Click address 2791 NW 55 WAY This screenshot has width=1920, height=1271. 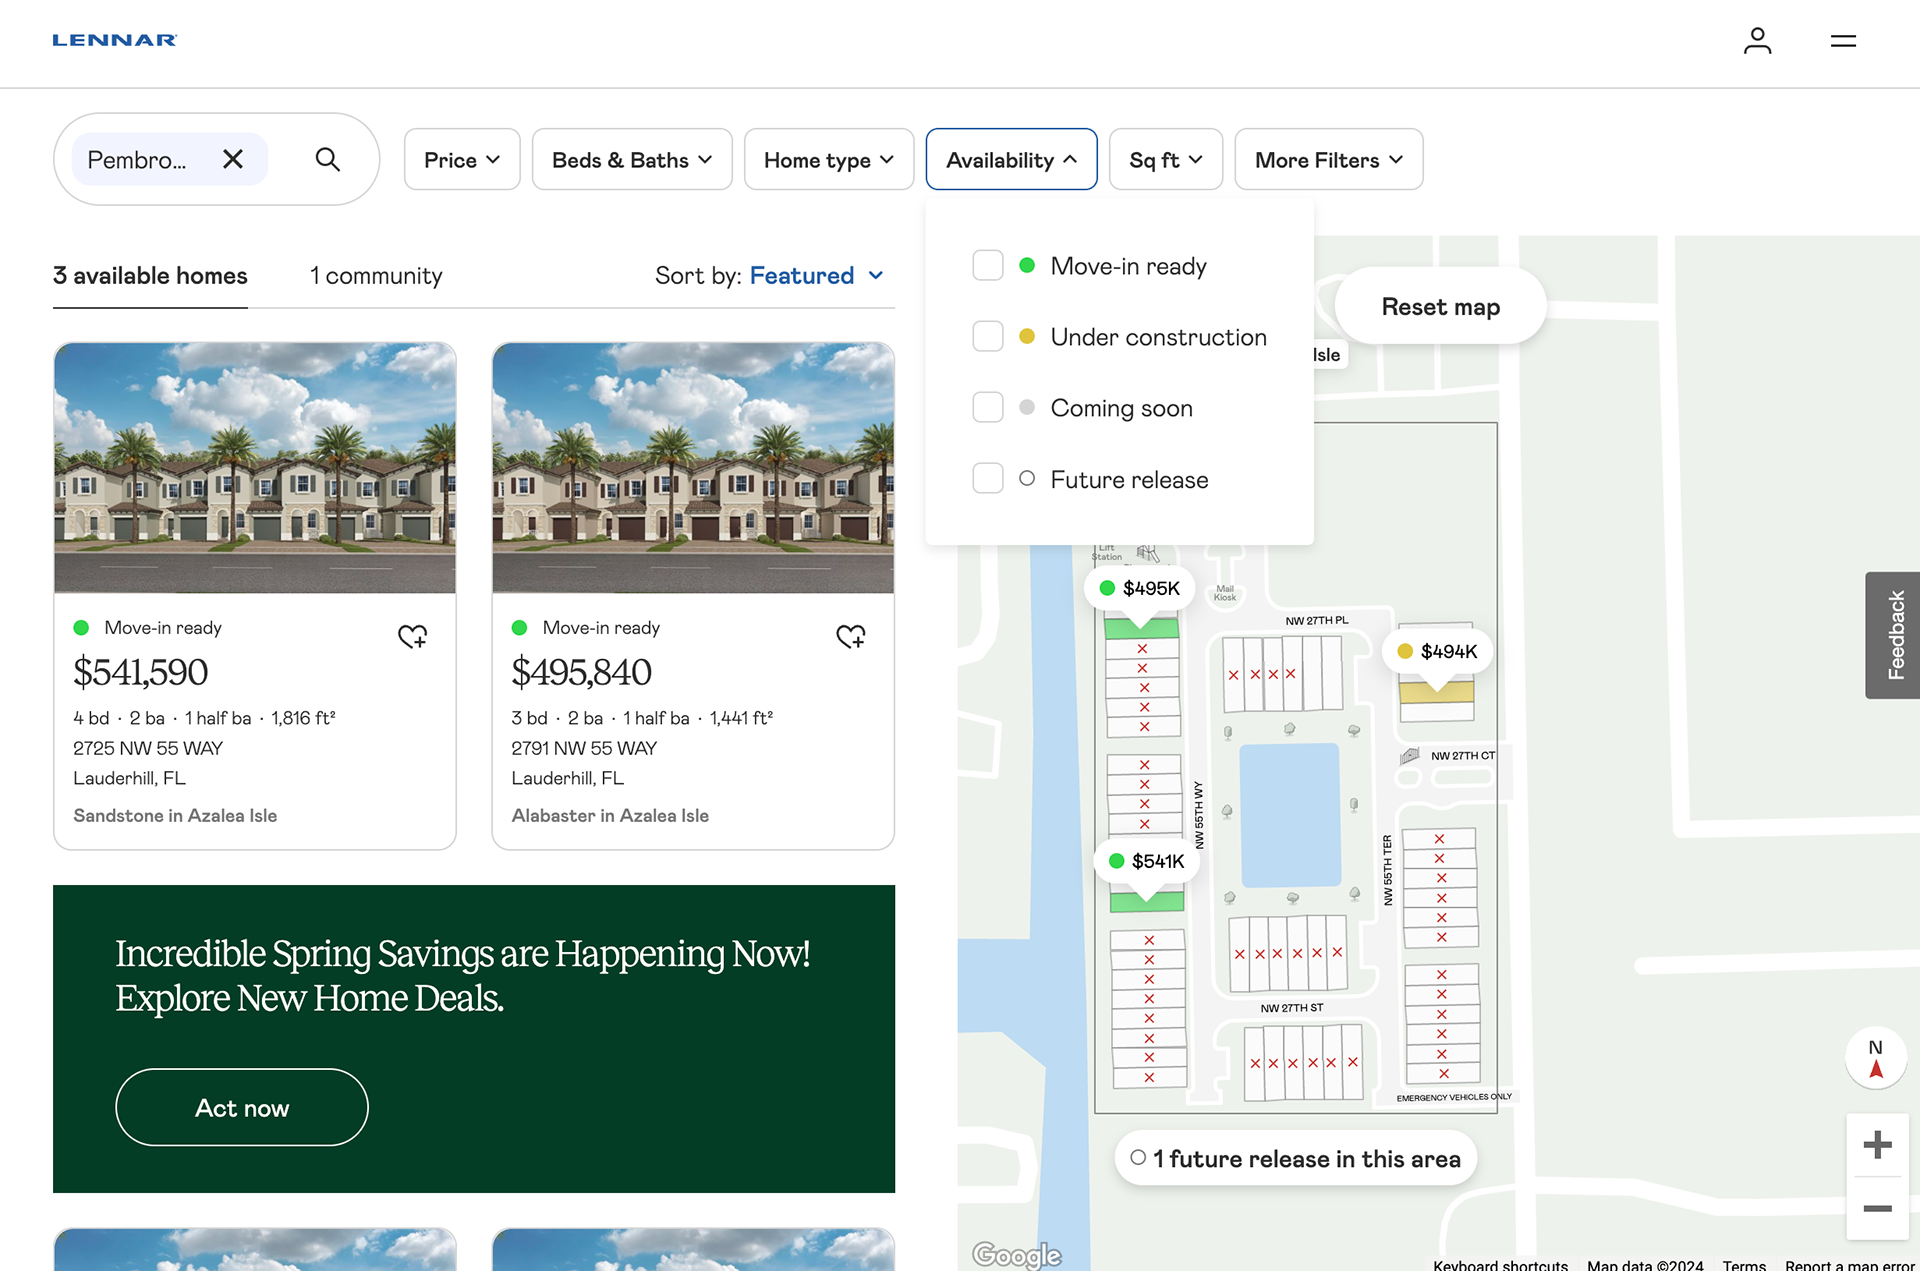tap(584, 748)
